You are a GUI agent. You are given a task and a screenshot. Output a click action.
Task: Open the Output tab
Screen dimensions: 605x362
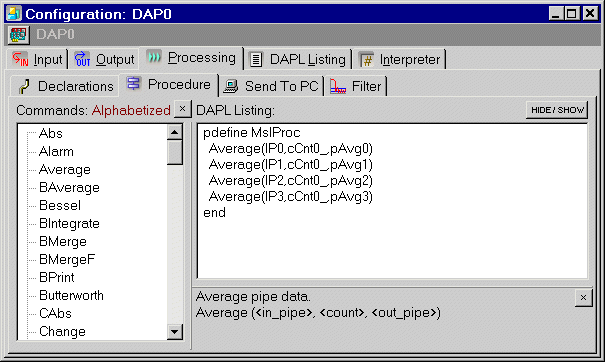coord(104,59)
